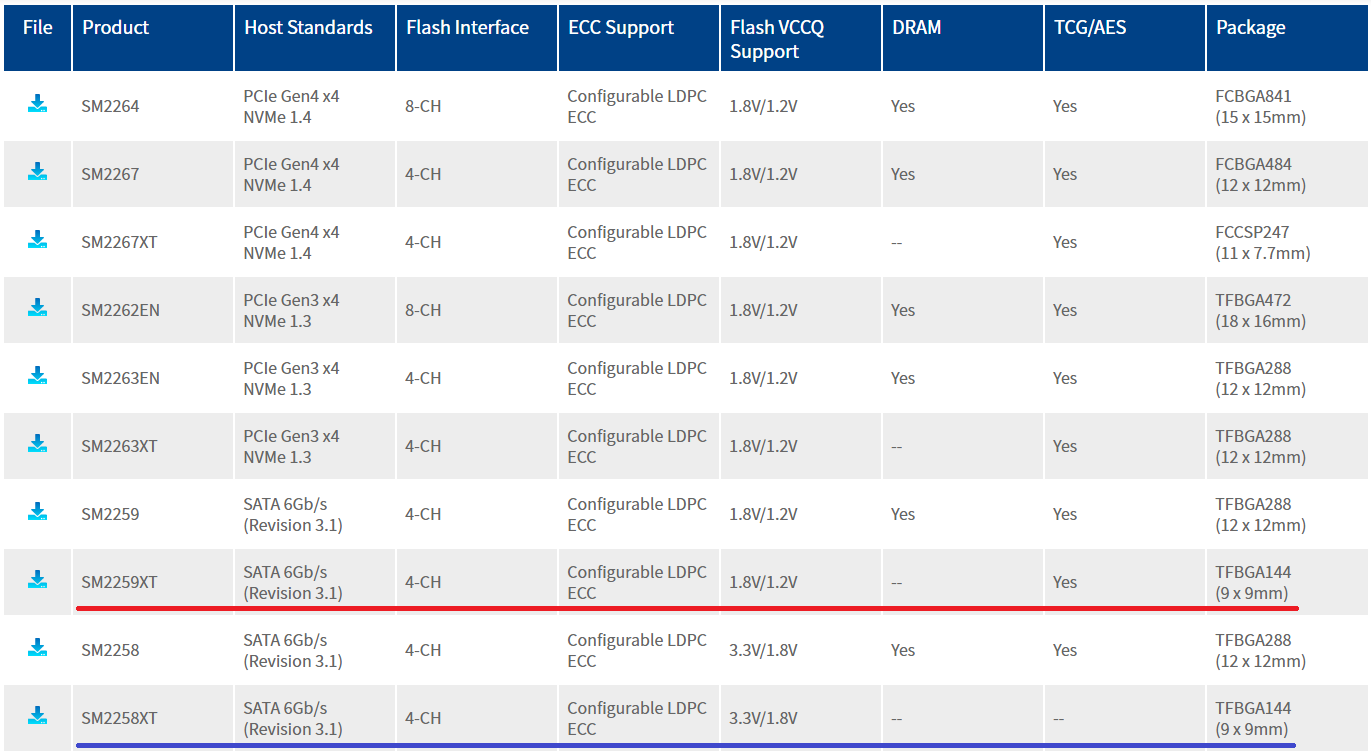The height and width of the screenshot is (755, 1371).
Task: Click the TCG/AES column header
Action: tap(1090, 28)
